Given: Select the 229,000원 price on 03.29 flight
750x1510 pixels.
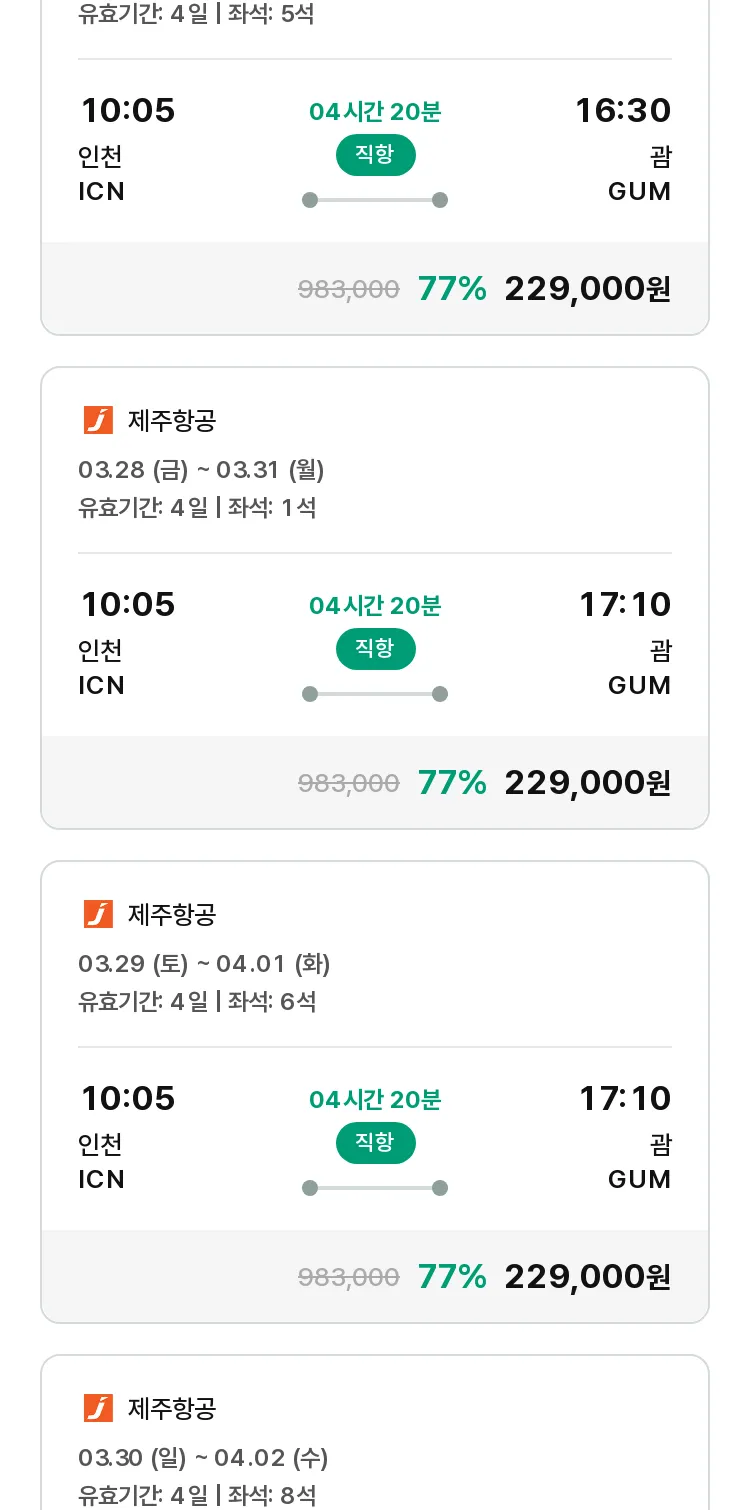Looking at the screenshot, I should click(x=587, y=1277).
